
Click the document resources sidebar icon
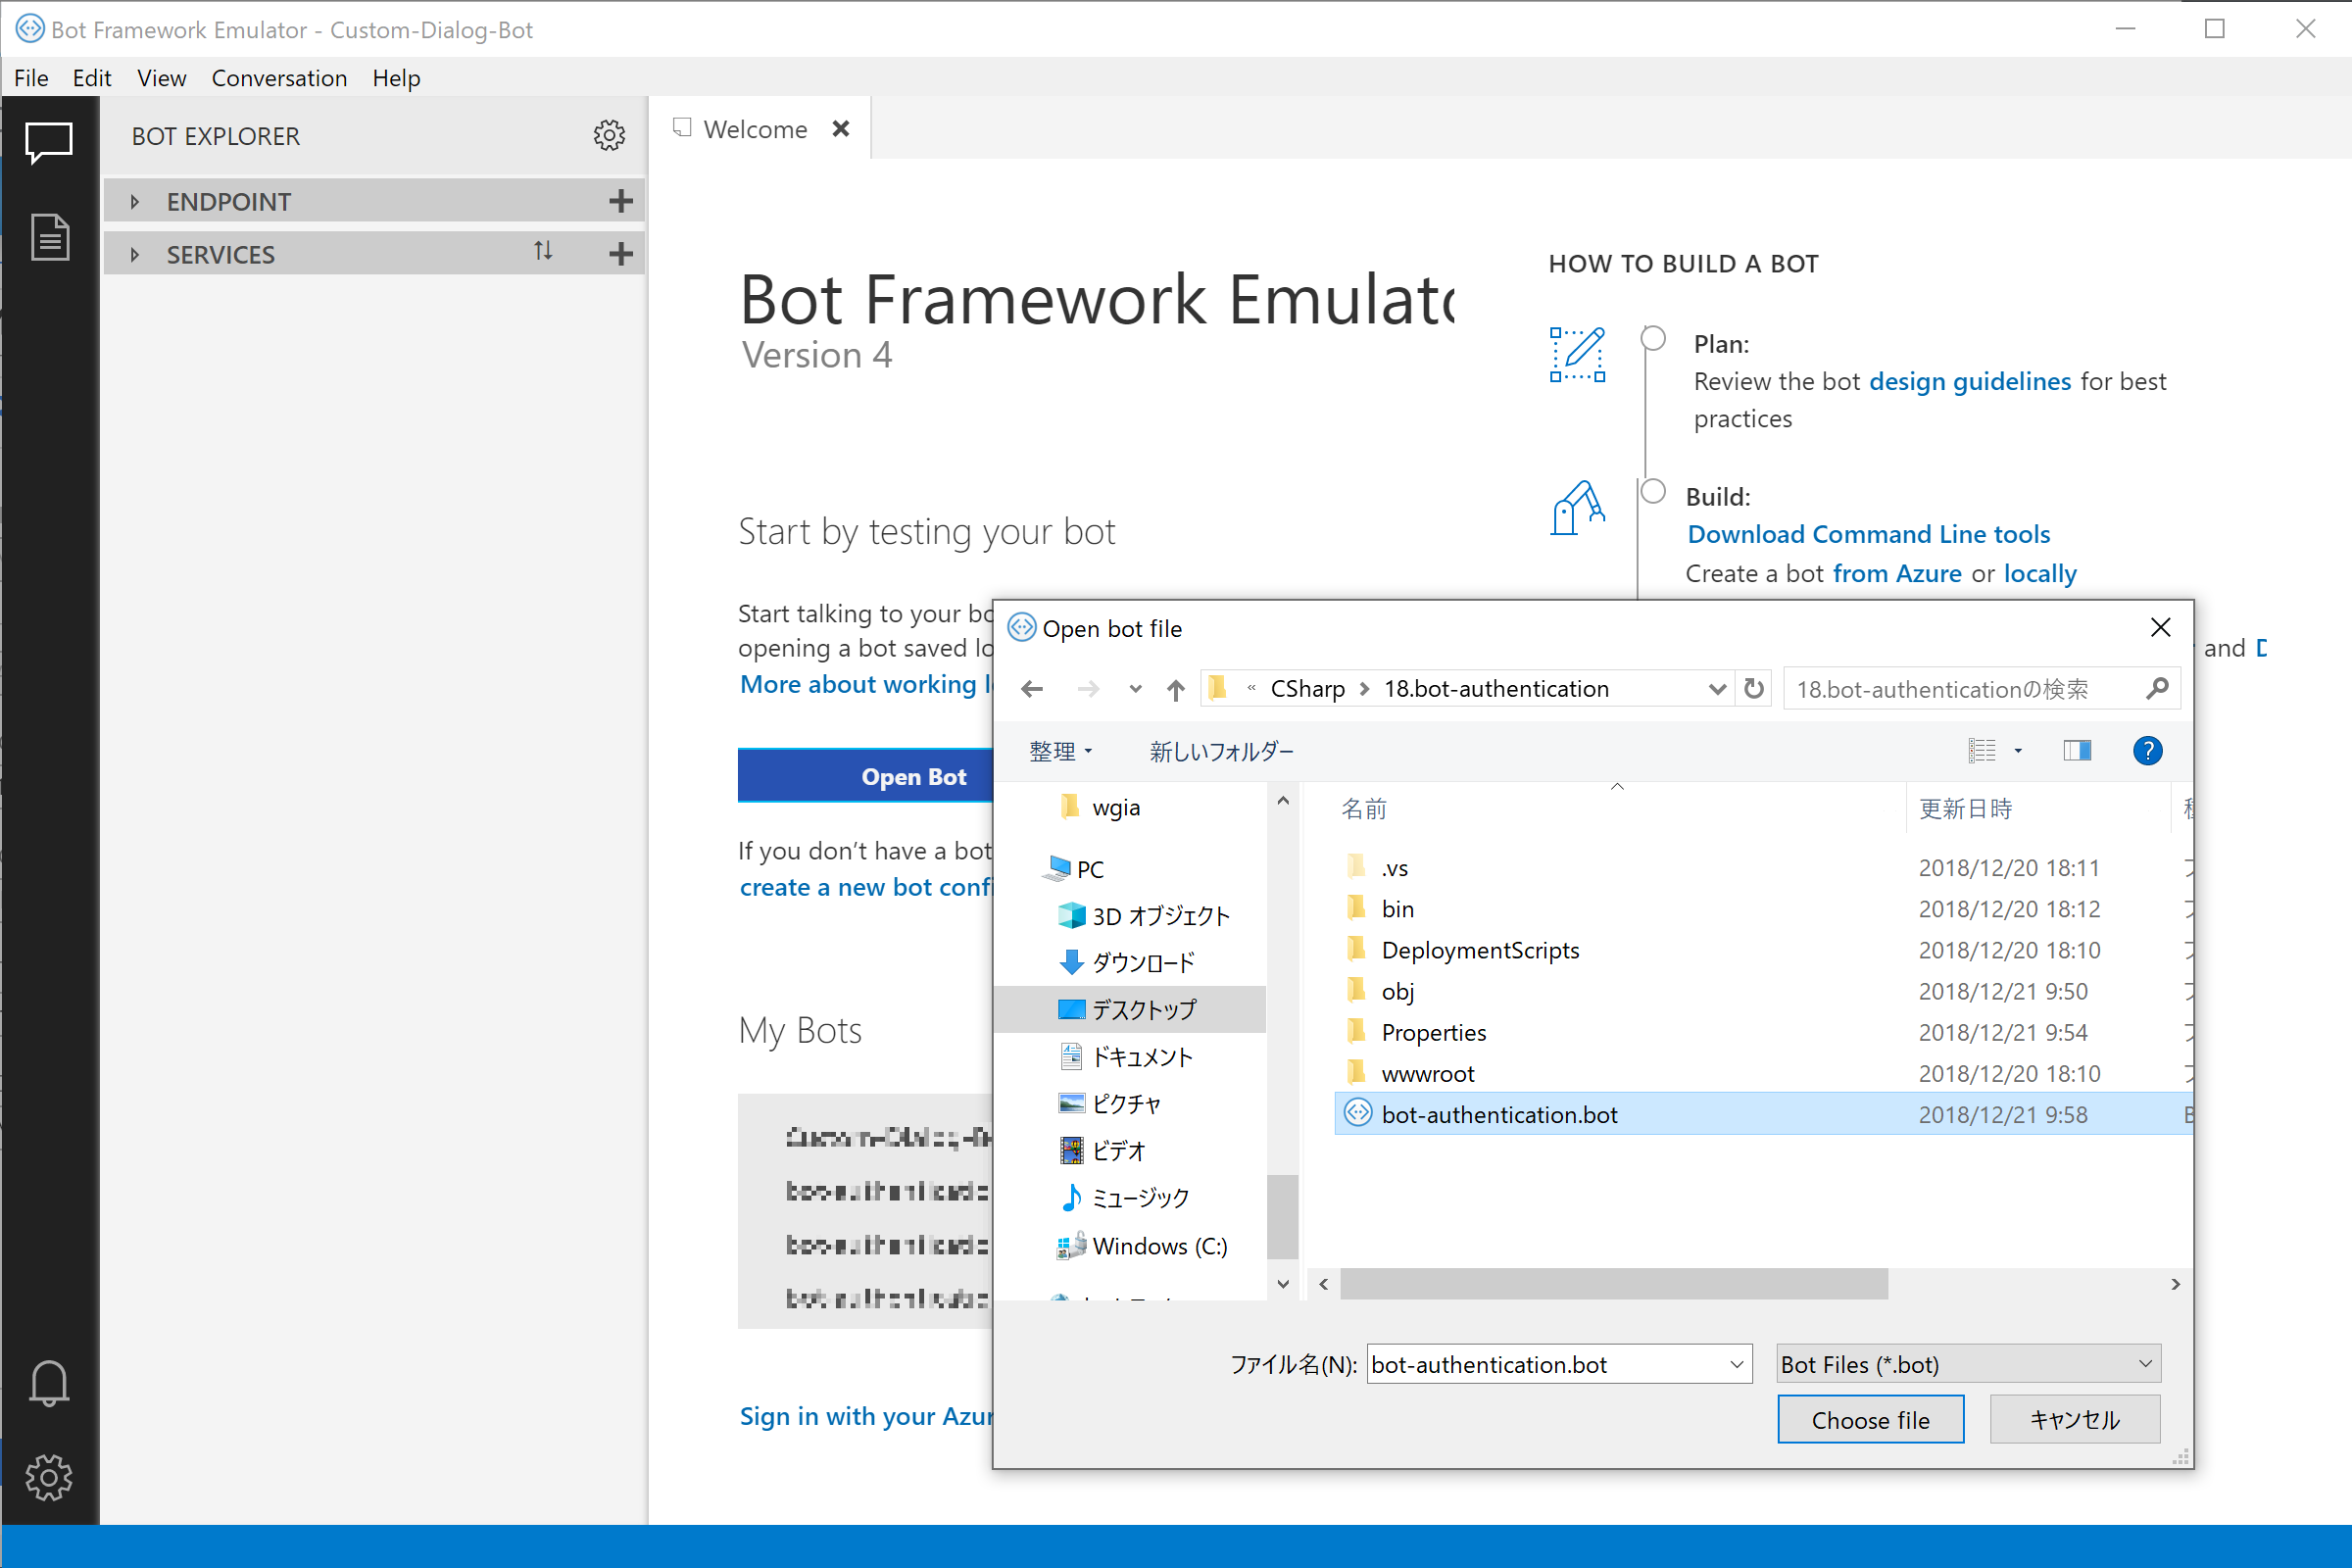pyautogui.click(x=48, y=237)
